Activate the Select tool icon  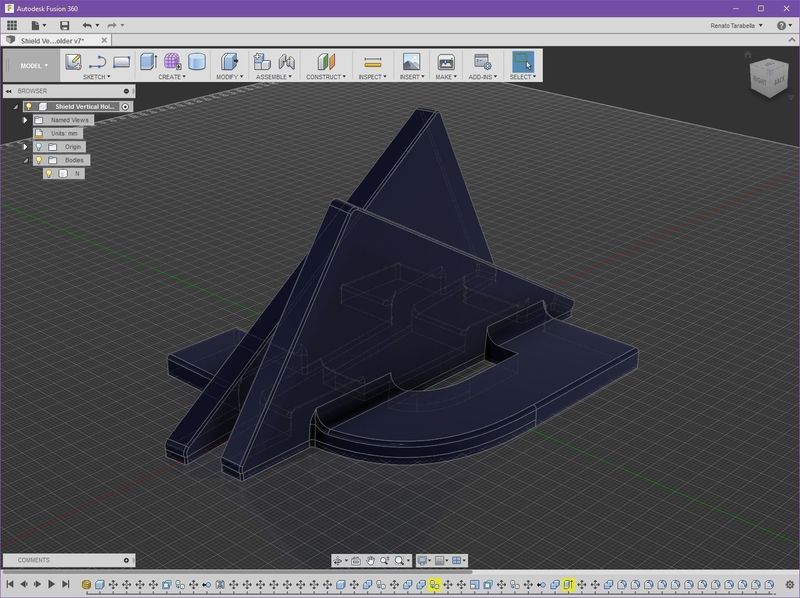point(523,61)
